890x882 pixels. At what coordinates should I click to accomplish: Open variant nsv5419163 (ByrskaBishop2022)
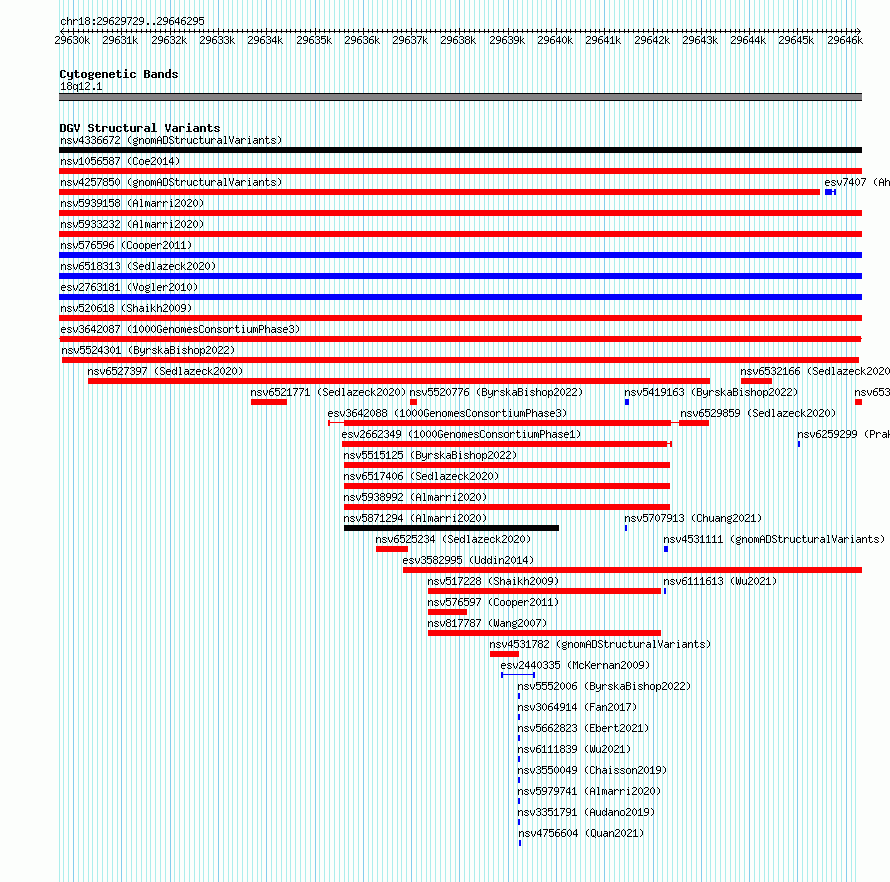(711, 392)
